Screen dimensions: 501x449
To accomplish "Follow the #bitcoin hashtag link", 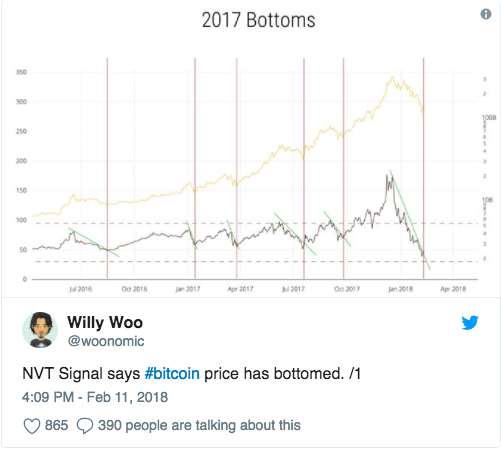I will point(172,373).
